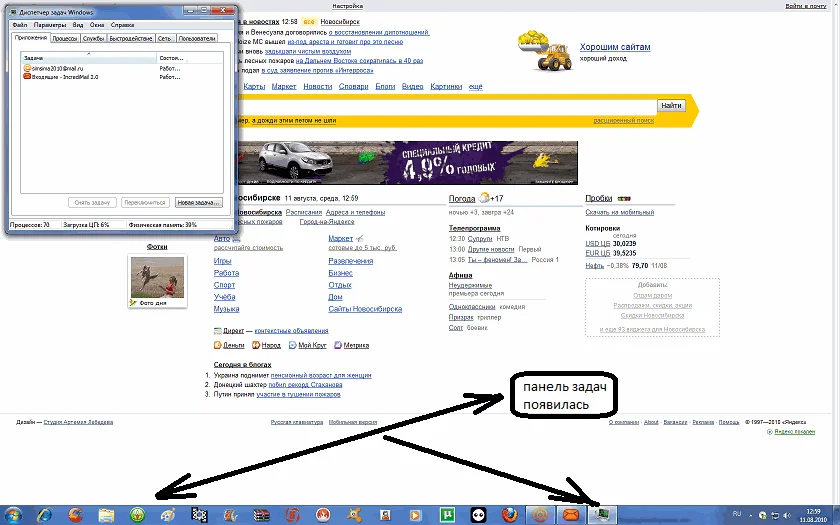Open the Windows Start menu orb
840x525 pixels.
tap(12, 515)
